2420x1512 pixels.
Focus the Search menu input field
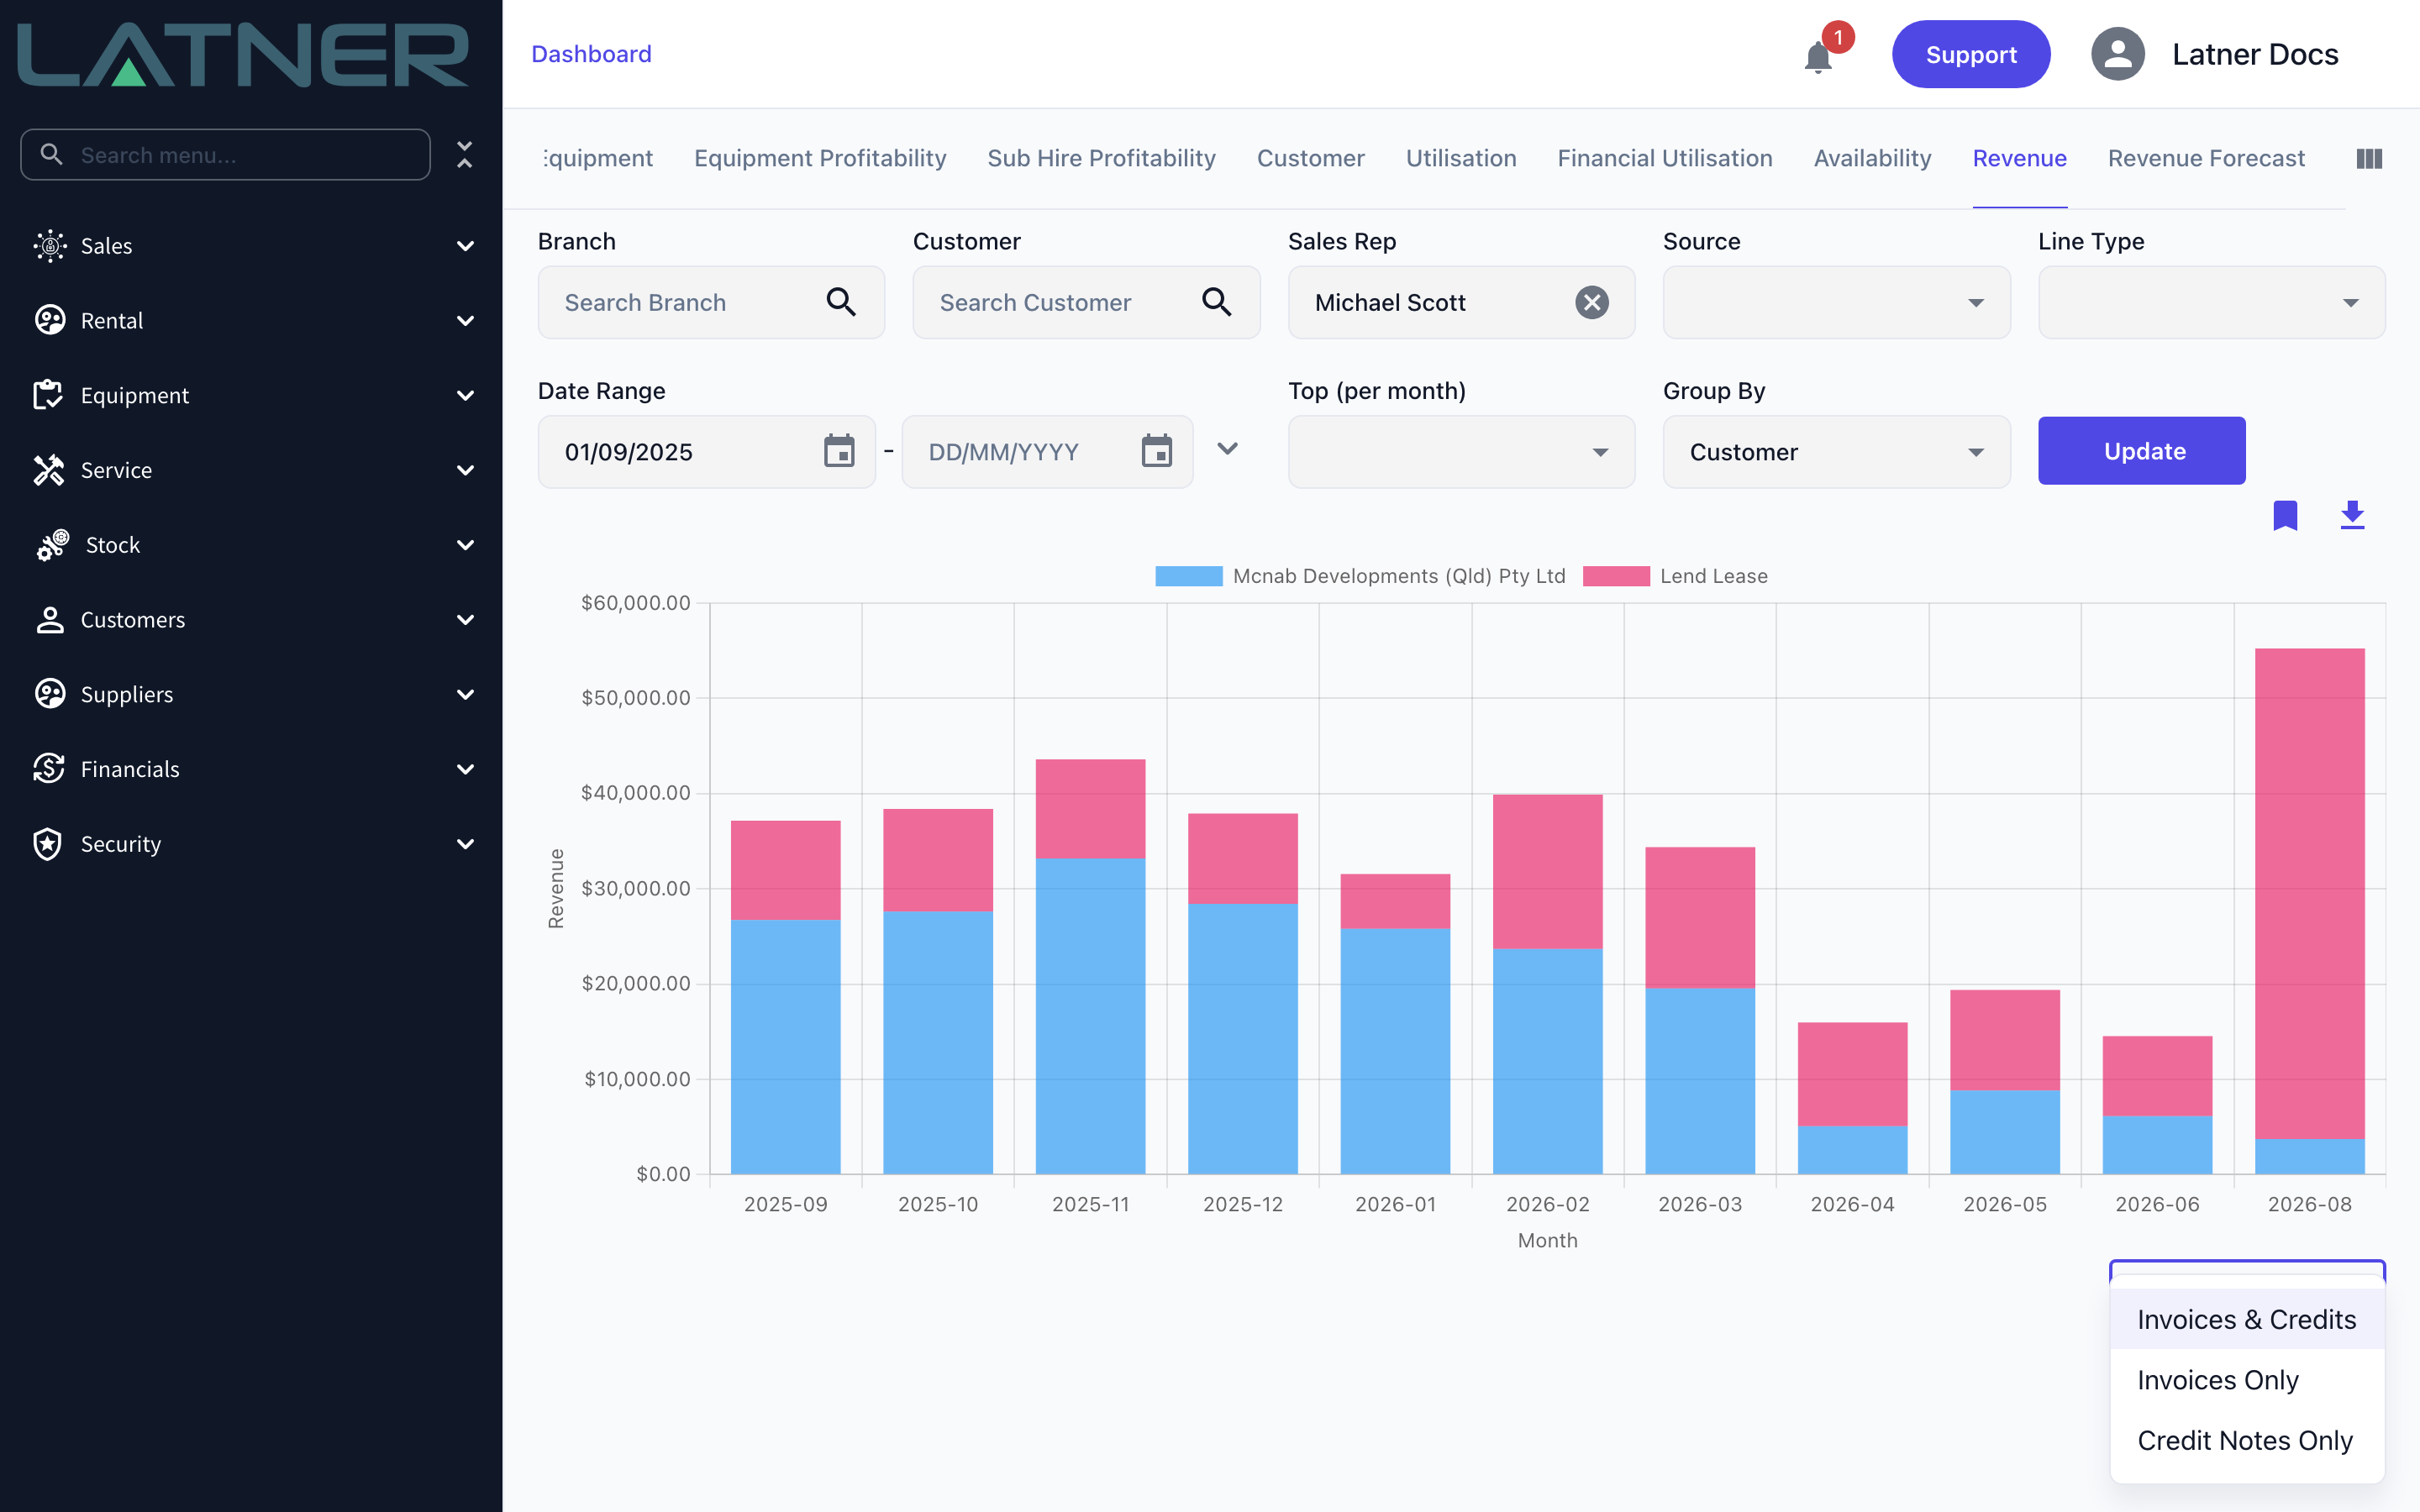coord(225,154)
